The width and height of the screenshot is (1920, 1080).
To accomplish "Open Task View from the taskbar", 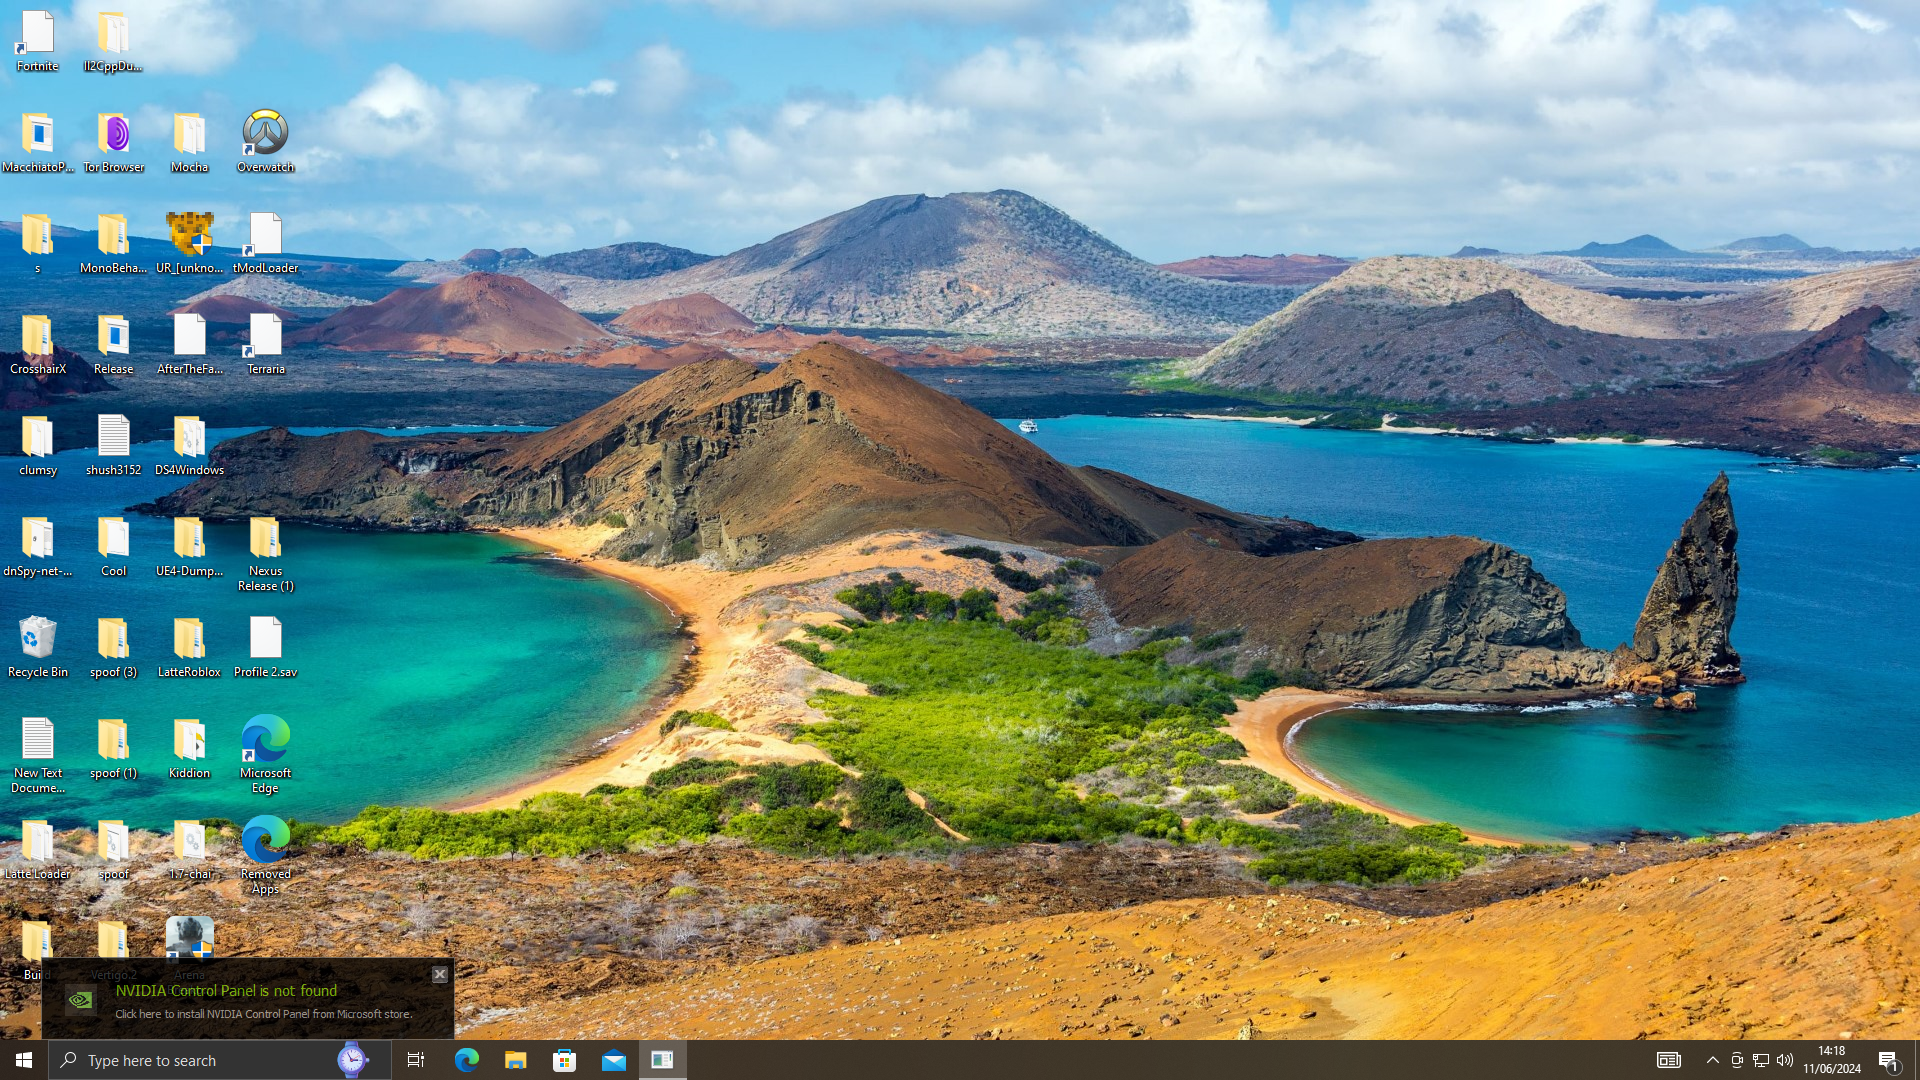I will click(416, 1060).
